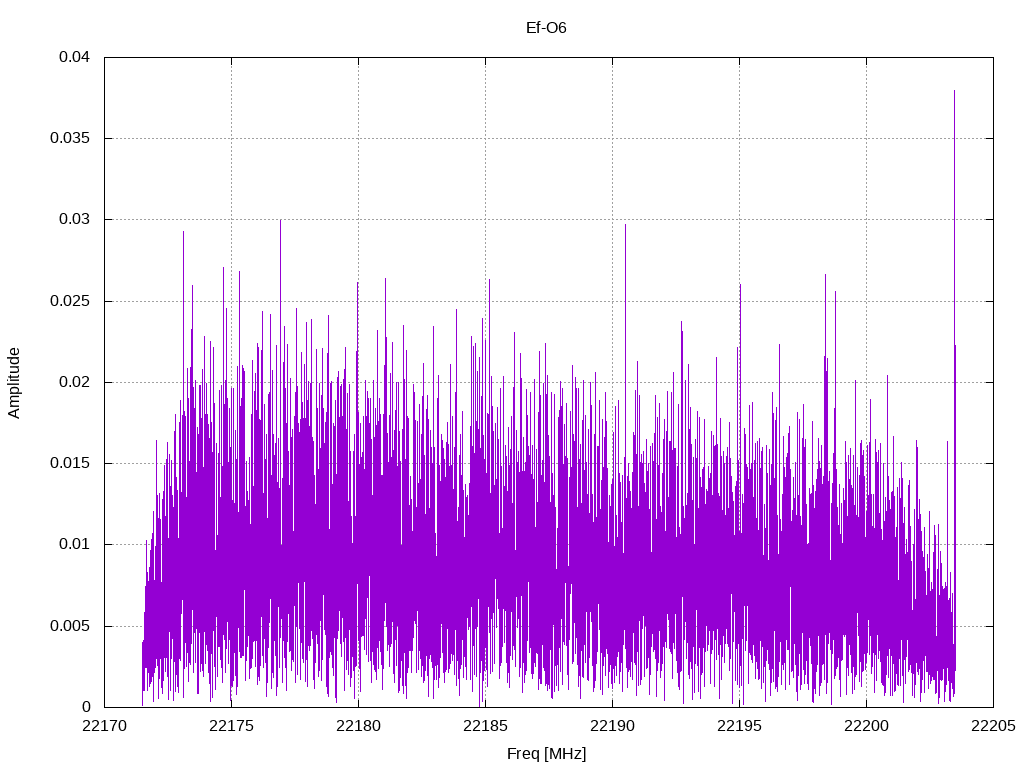Screen dimensions: 1024x768
Task: Click the y-axis value 0.005
Action: tap(70, 626)
